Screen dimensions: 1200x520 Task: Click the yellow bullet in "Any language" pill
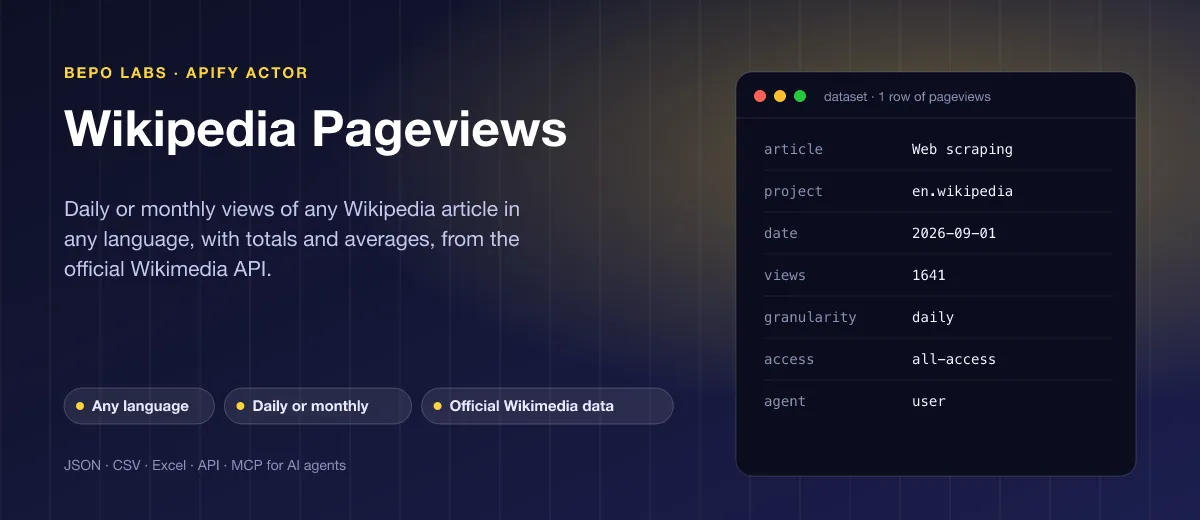point(80,406)
